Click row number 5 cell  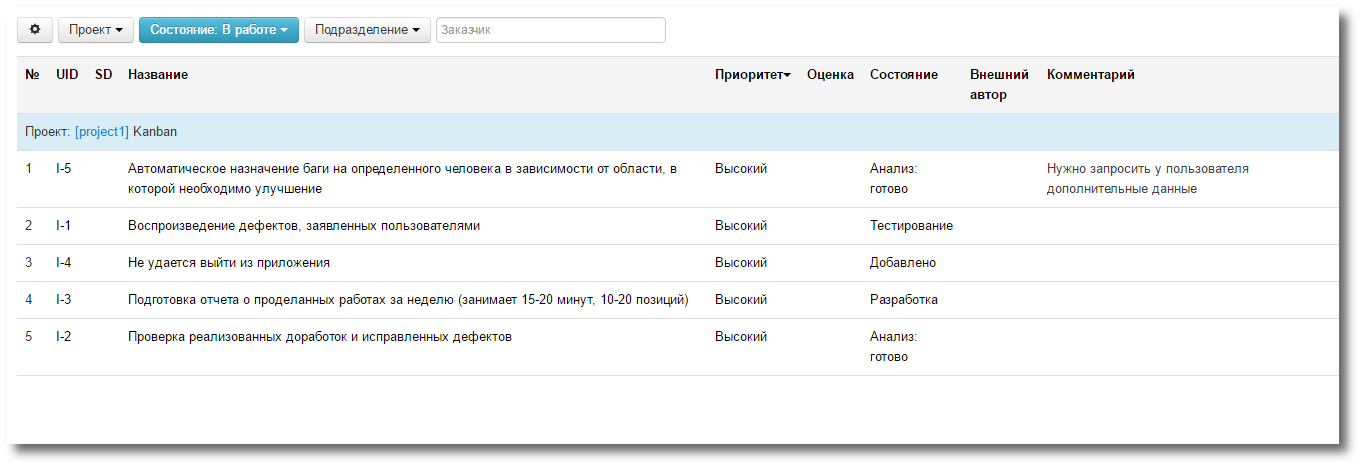tap(29, 337)
